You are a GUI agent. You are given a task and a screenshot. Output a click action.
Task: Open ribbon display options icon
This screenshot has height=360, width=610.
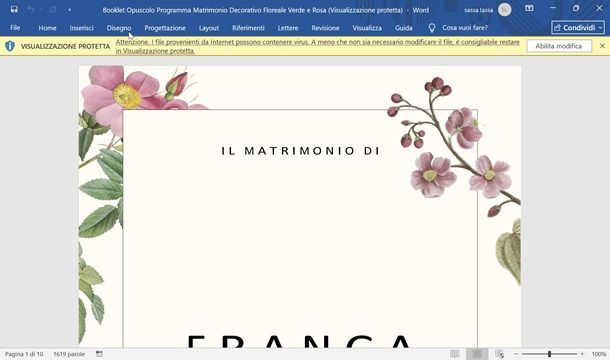point(529,8)
